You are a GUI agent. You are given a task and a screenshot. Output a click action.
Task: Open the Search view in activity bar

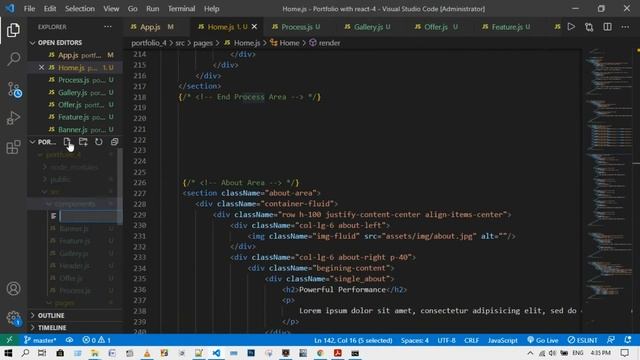point(13,59)
